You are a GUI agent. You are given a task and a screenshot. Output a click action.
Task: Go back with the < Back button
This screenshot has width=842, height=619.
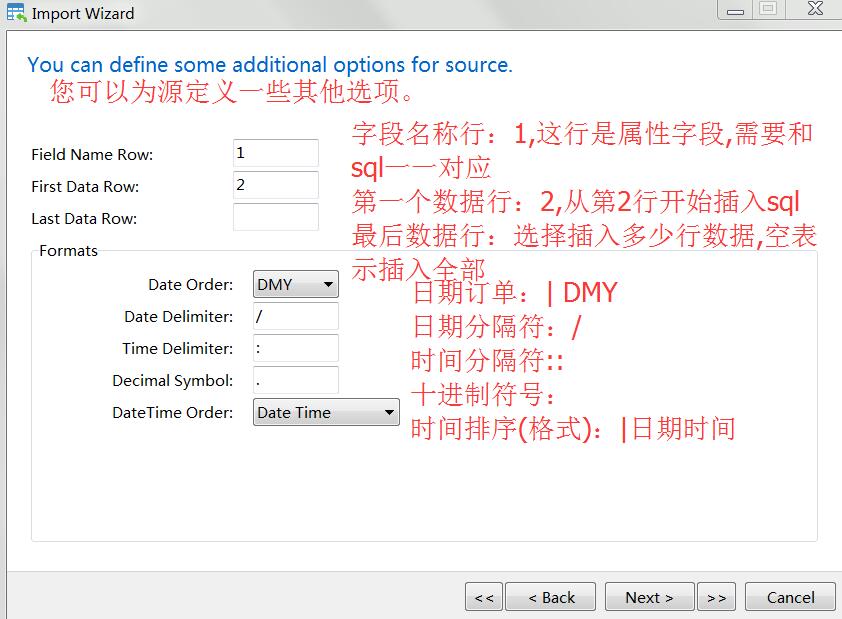point(550,597)
